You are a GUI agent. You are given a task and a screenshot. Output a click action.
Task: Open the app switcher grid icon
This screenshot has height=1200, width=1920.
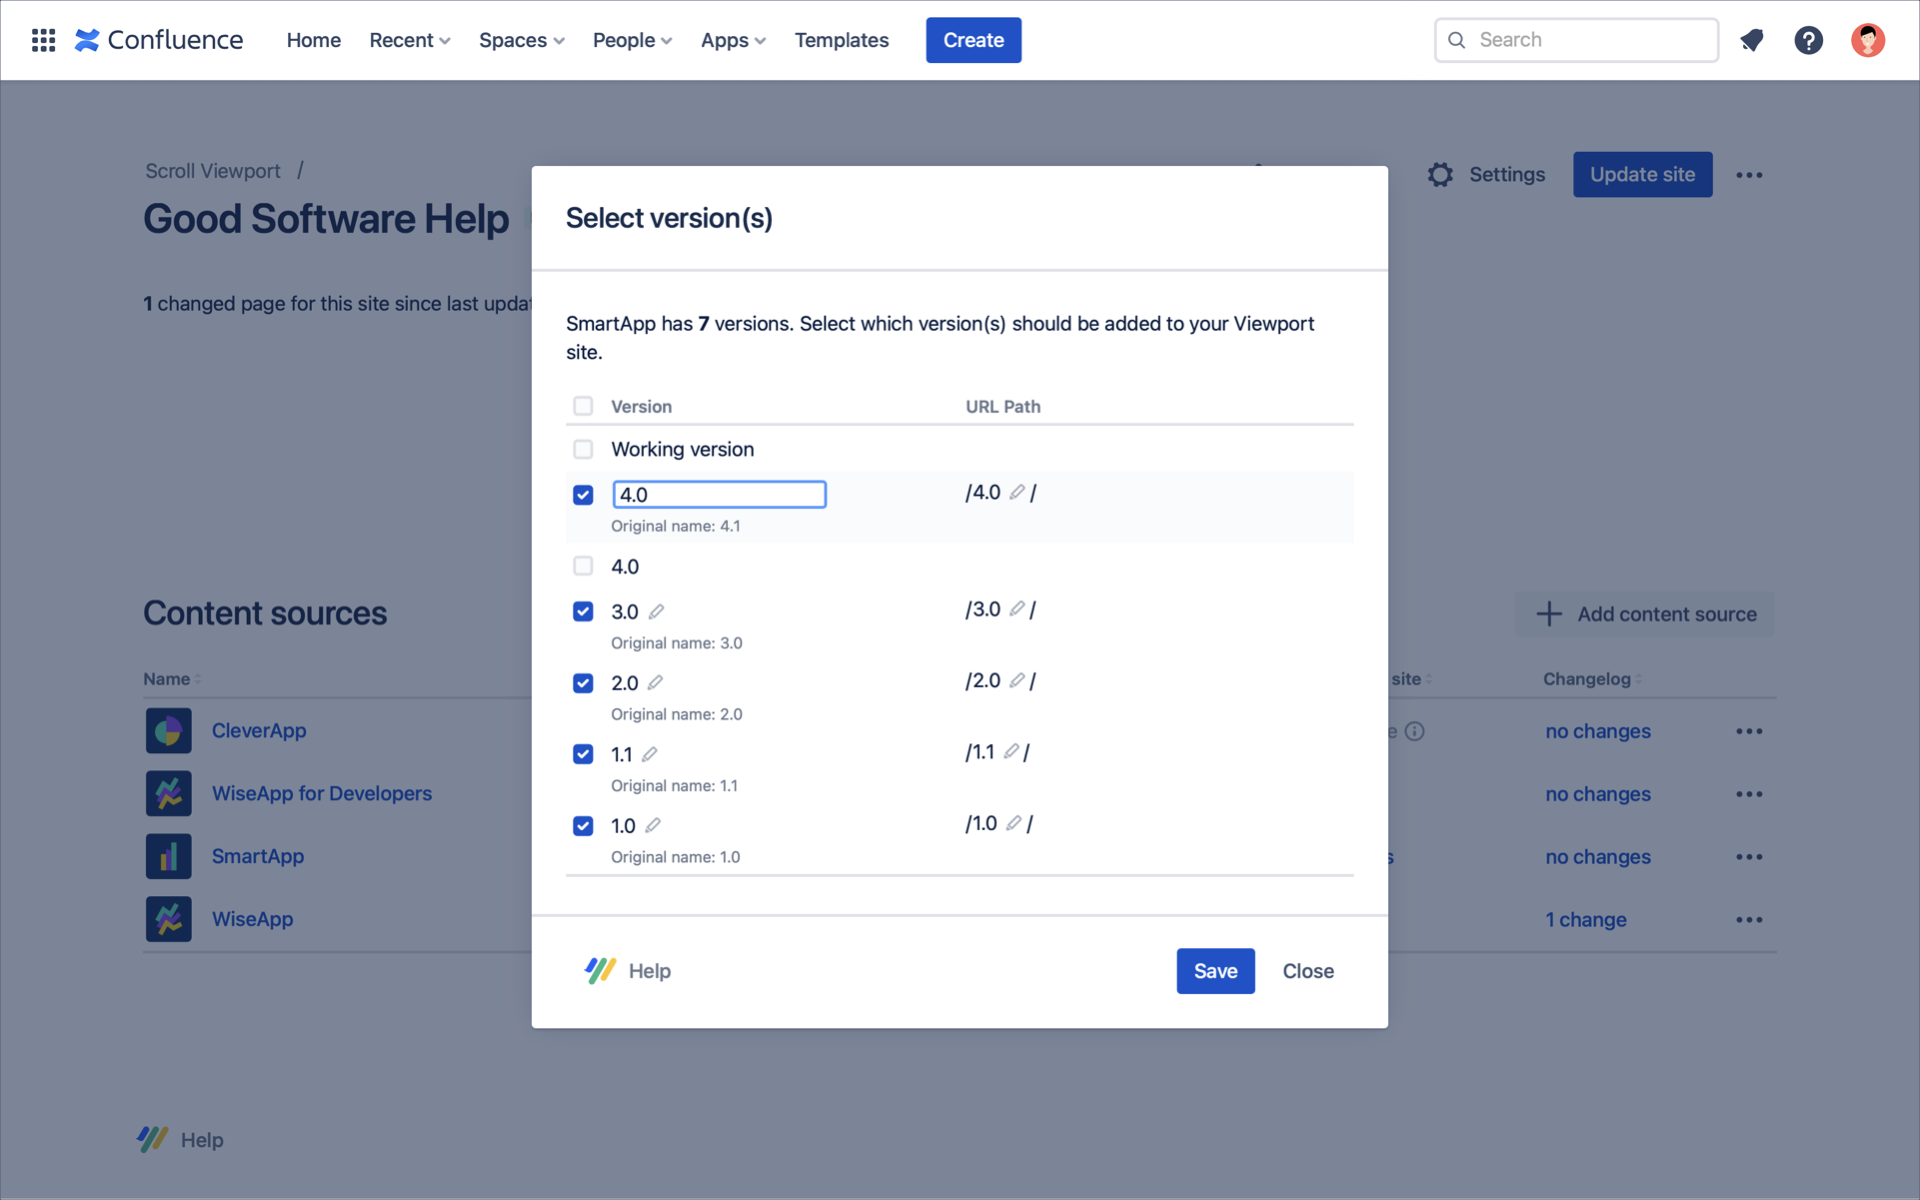pos(43,40)
